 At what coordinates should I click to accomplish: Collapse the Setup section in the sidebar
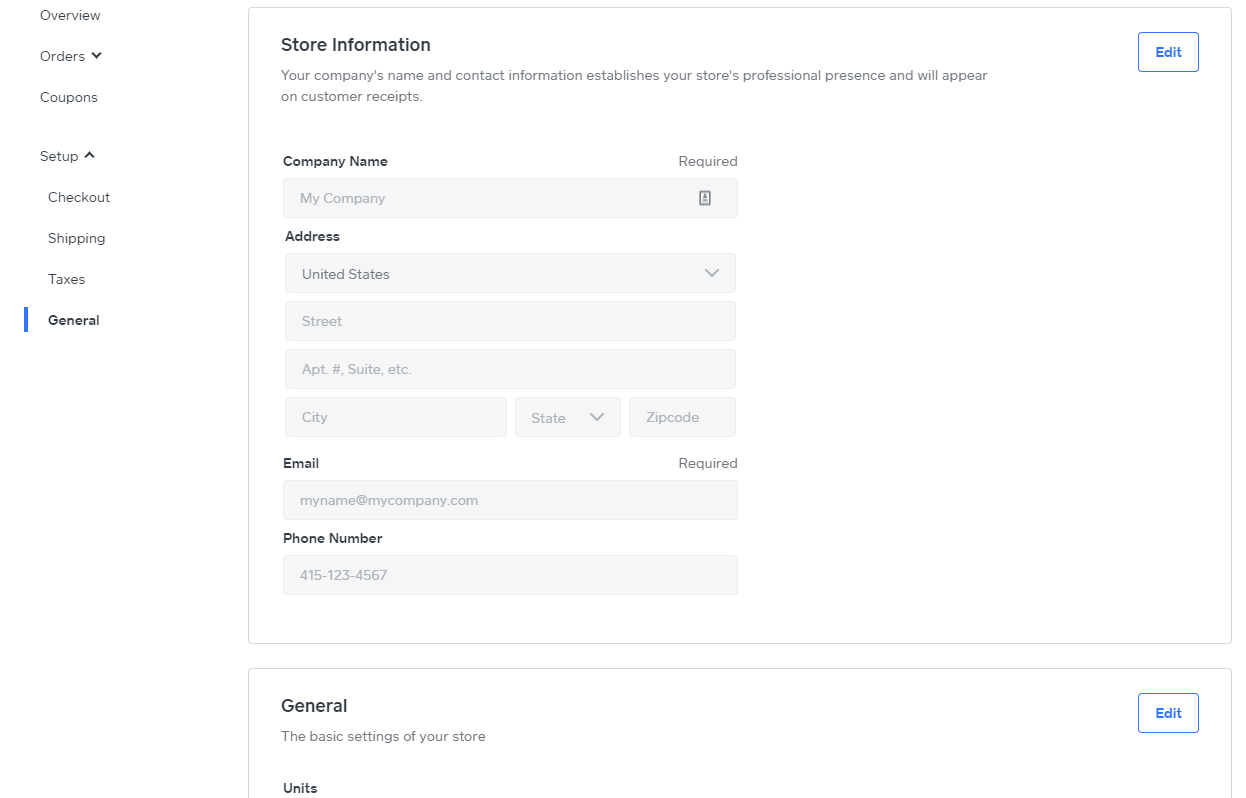(x=67, y=156)
